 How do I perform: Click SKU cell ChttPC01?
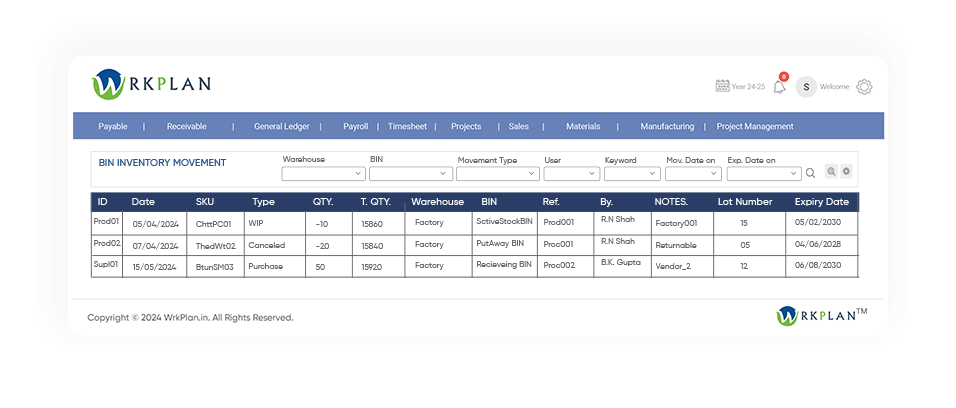213,224
